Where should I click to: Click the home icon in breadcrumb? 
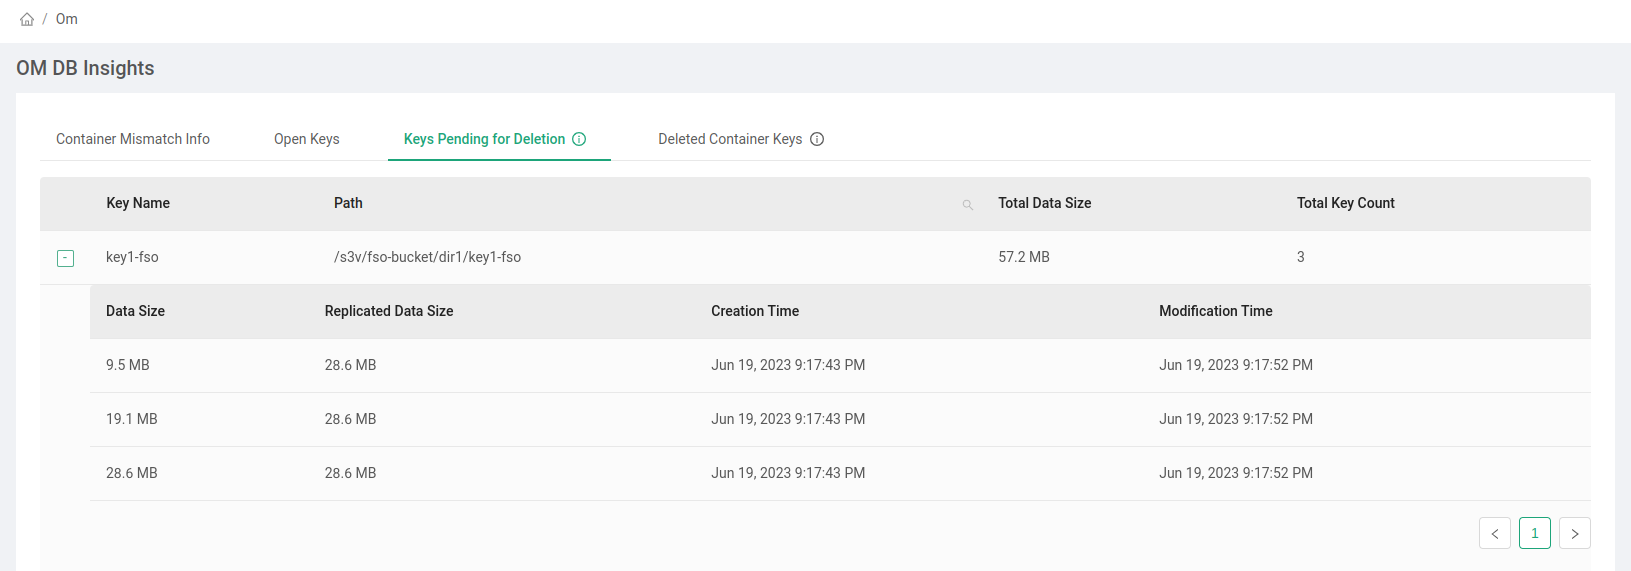(x=27, y=19)
